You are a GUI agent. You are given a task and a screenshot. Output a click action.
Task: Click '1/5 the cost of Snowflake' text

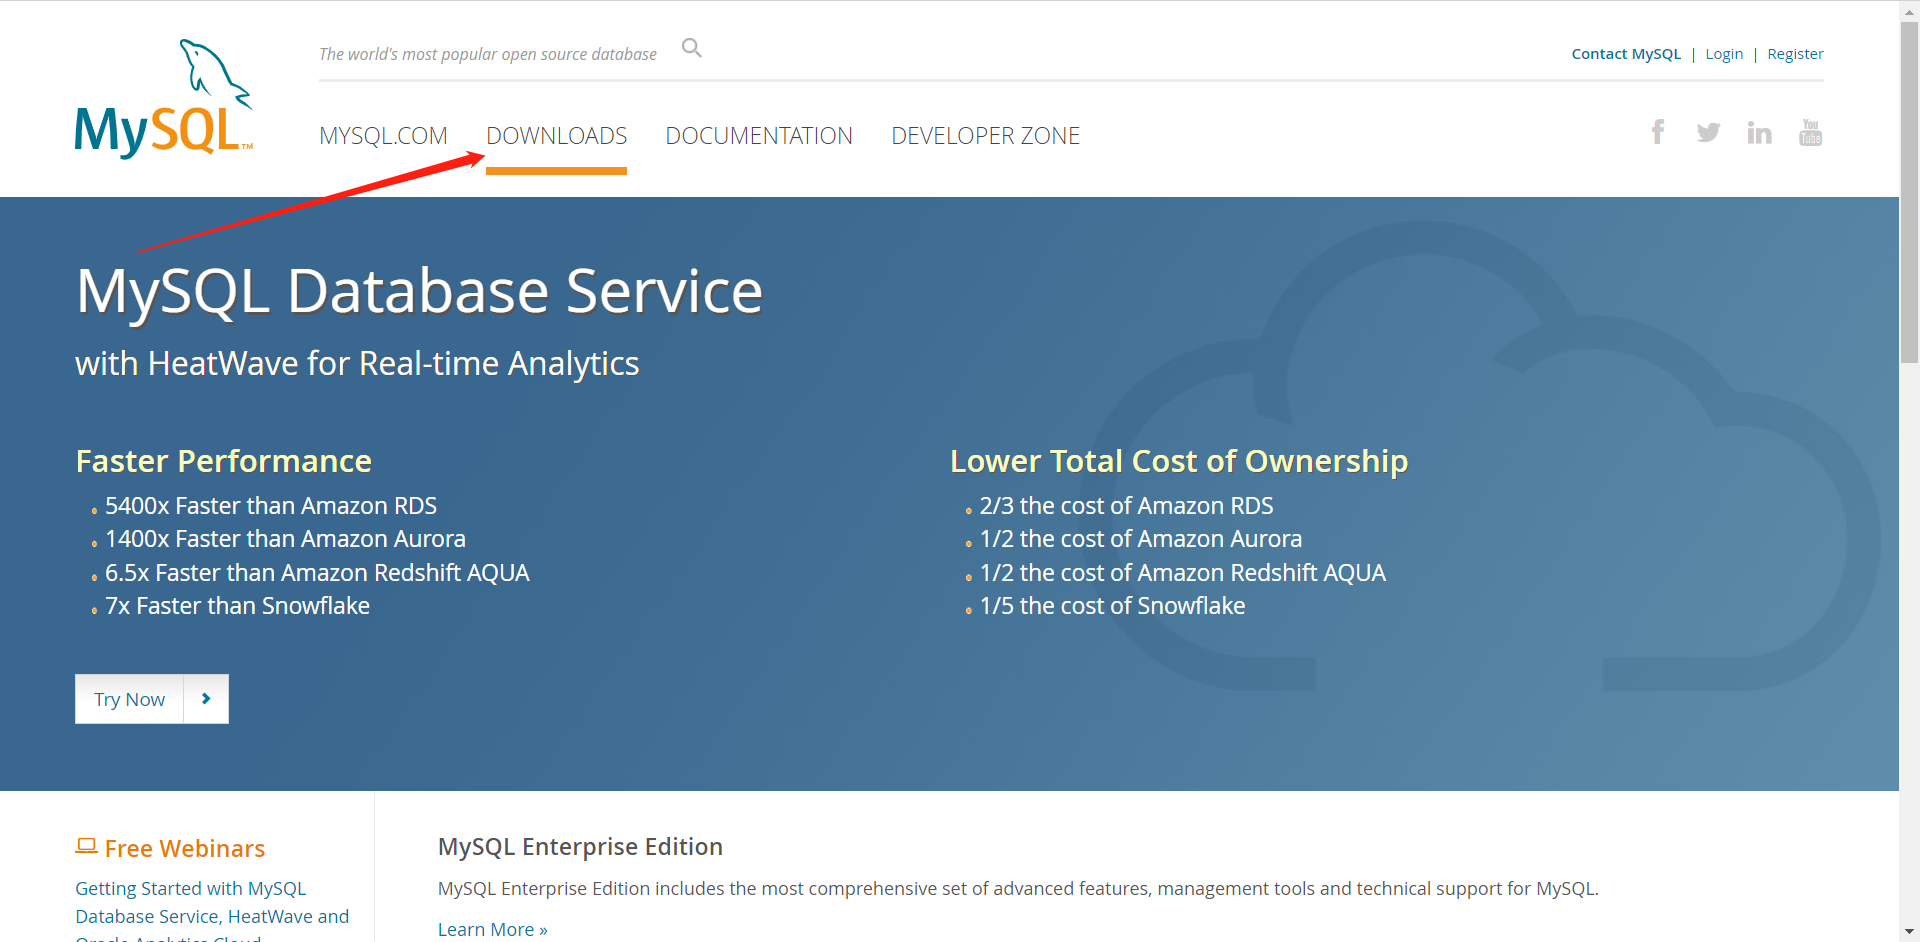1112,606
